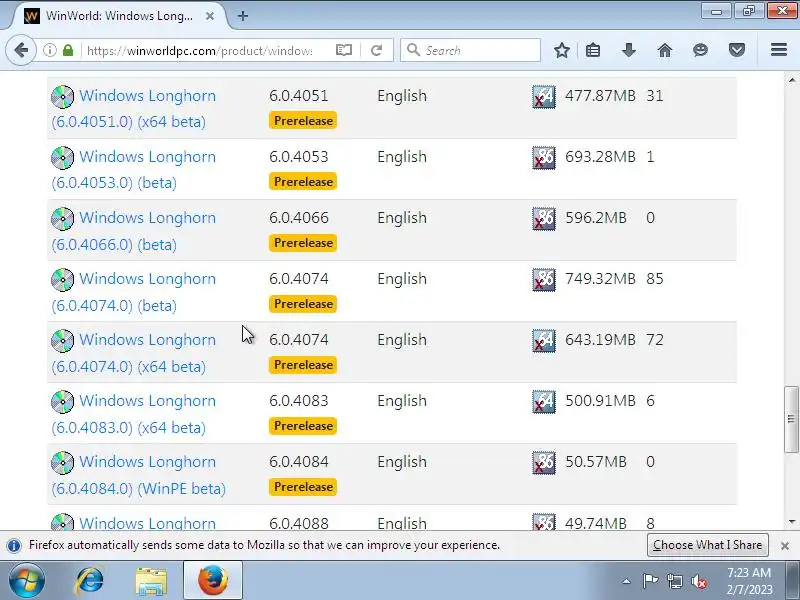Screen dimensions: 800x600
Task: Open the Firefox hamburger menu
Action: pyautogui.click(x=779, y=50)
